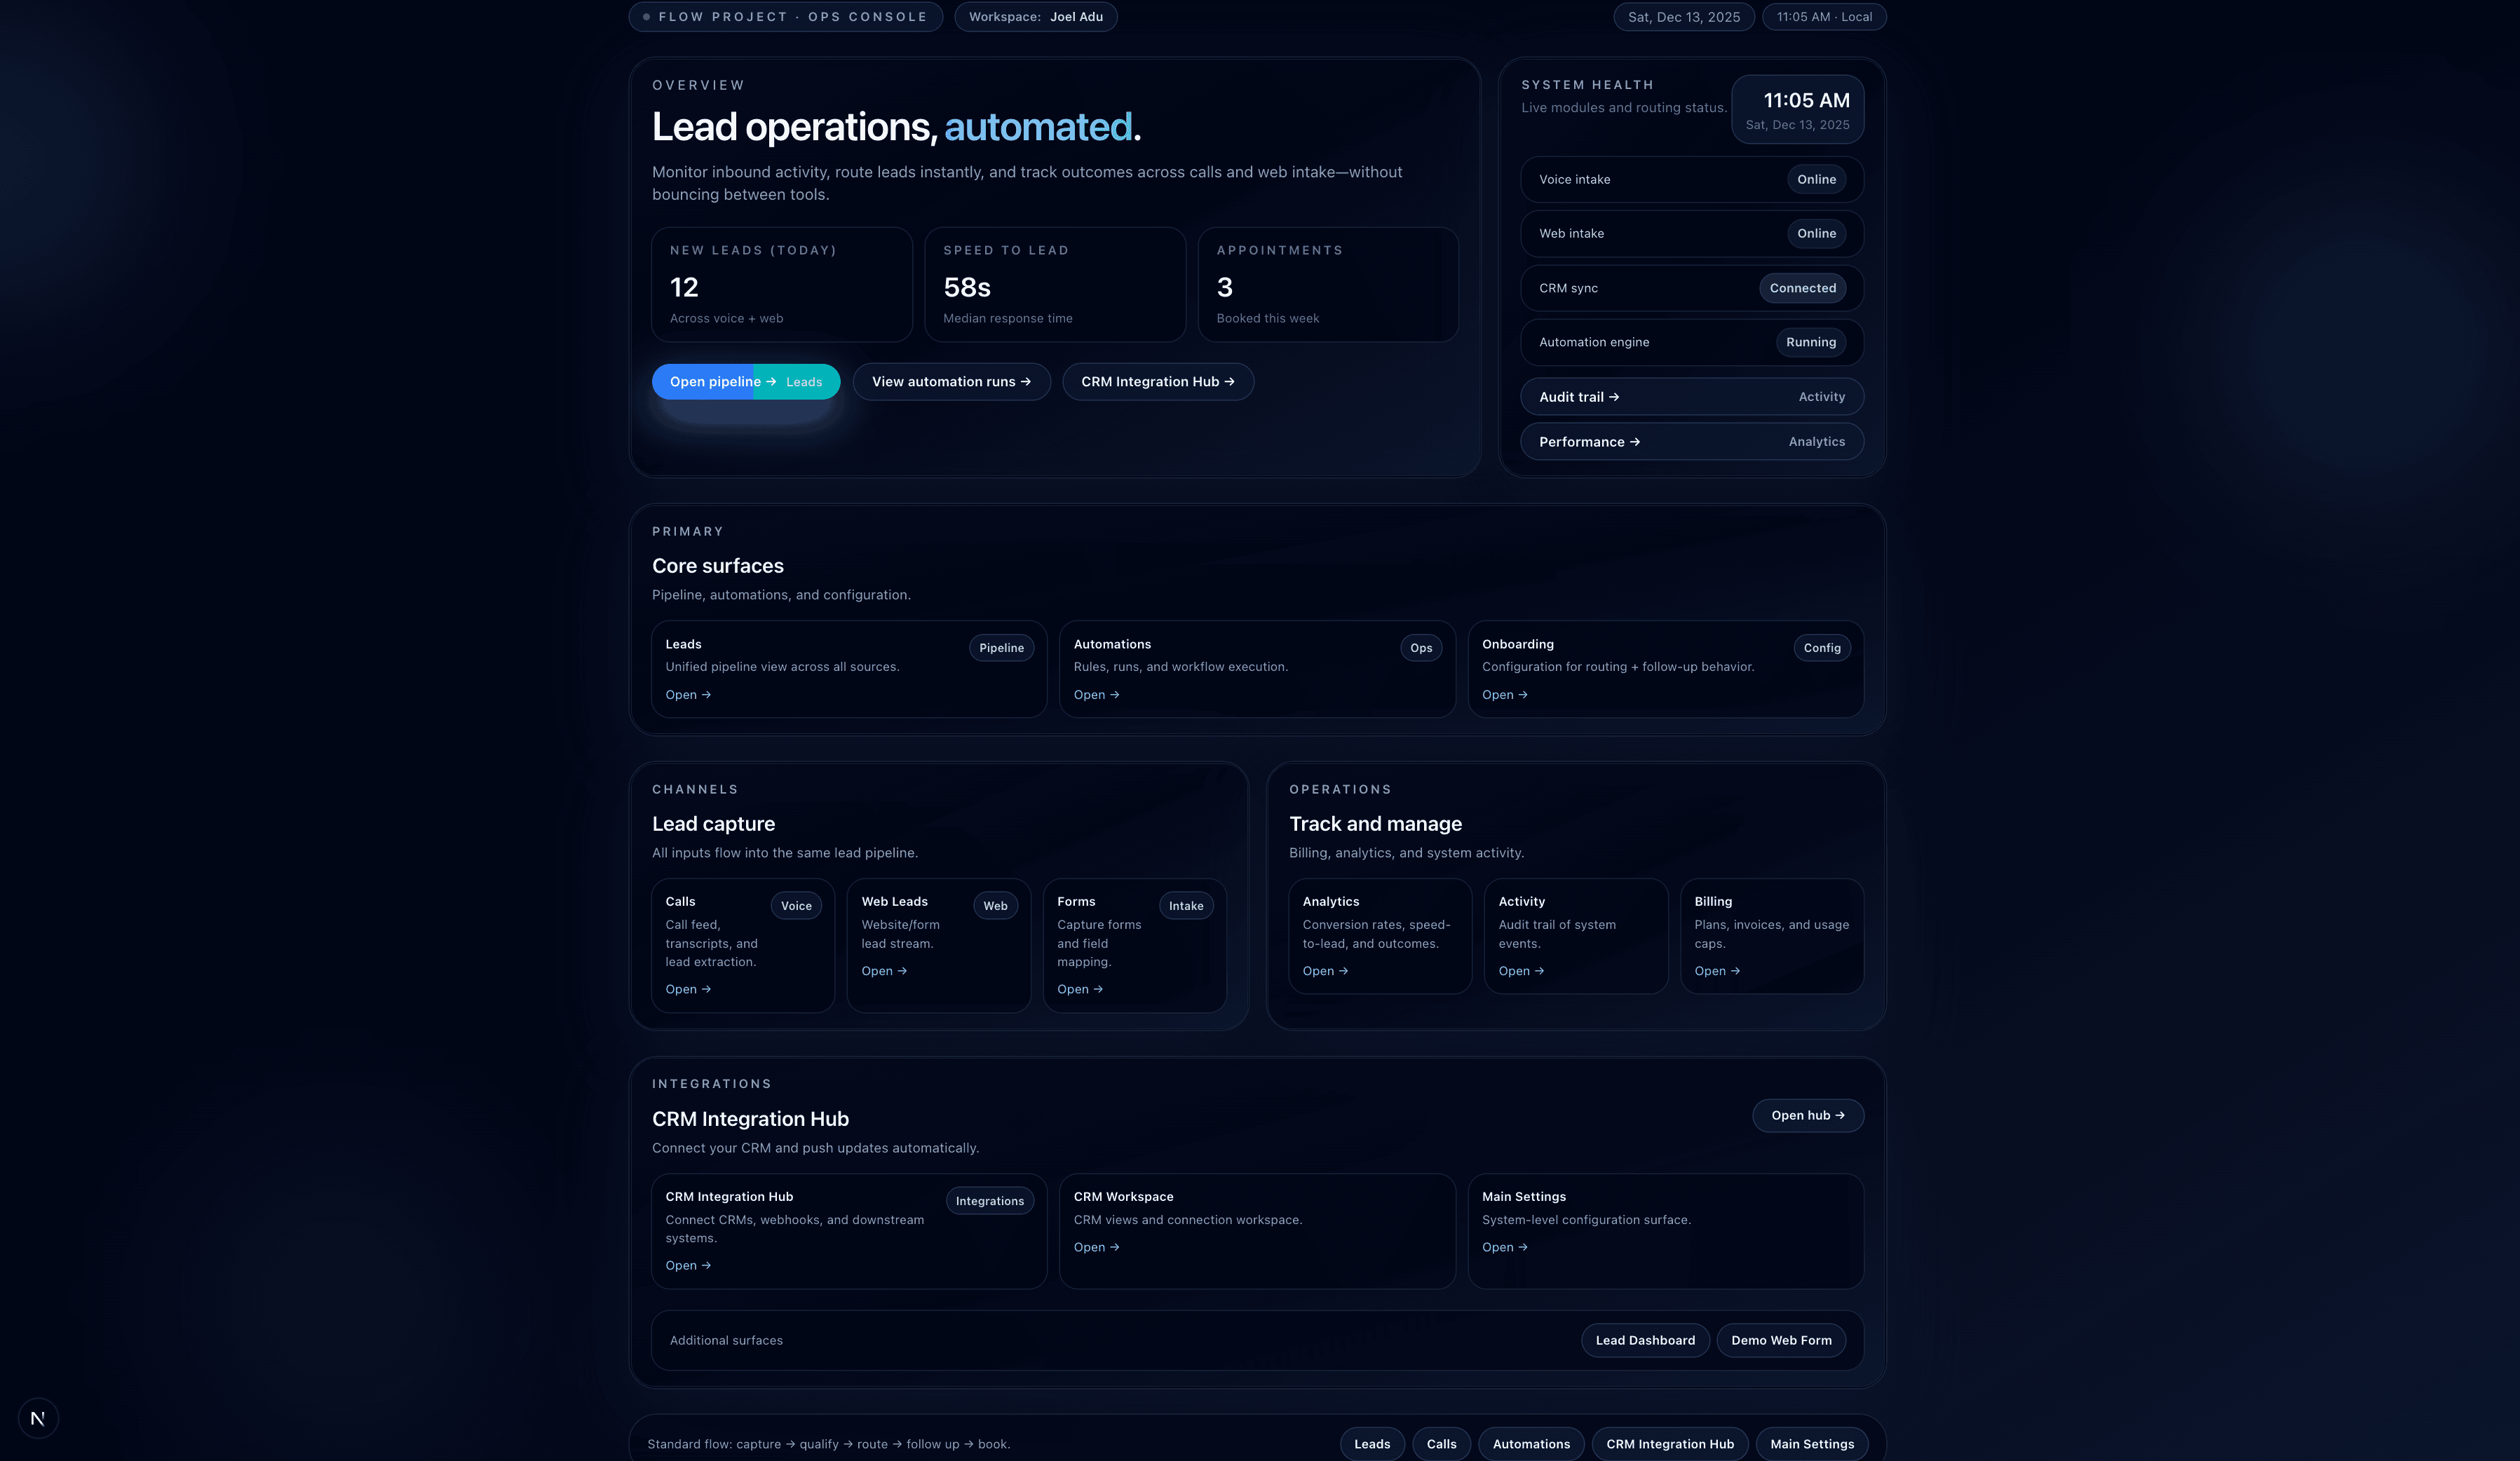Screen dimensions: 2520x1461
Task: Click the Intake badge on Forms card
Action: [x=1186, y=905]
